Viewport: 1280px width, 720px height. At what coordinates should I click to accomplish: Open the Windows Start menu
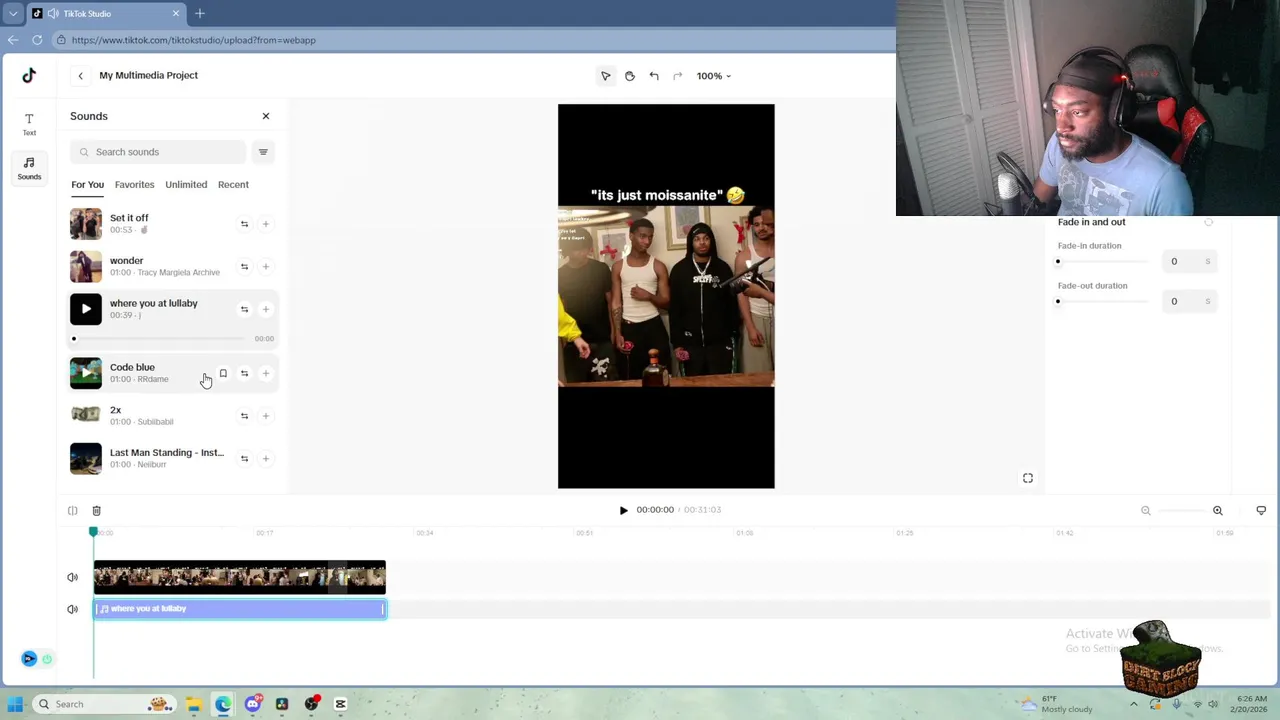click(14, 704)
